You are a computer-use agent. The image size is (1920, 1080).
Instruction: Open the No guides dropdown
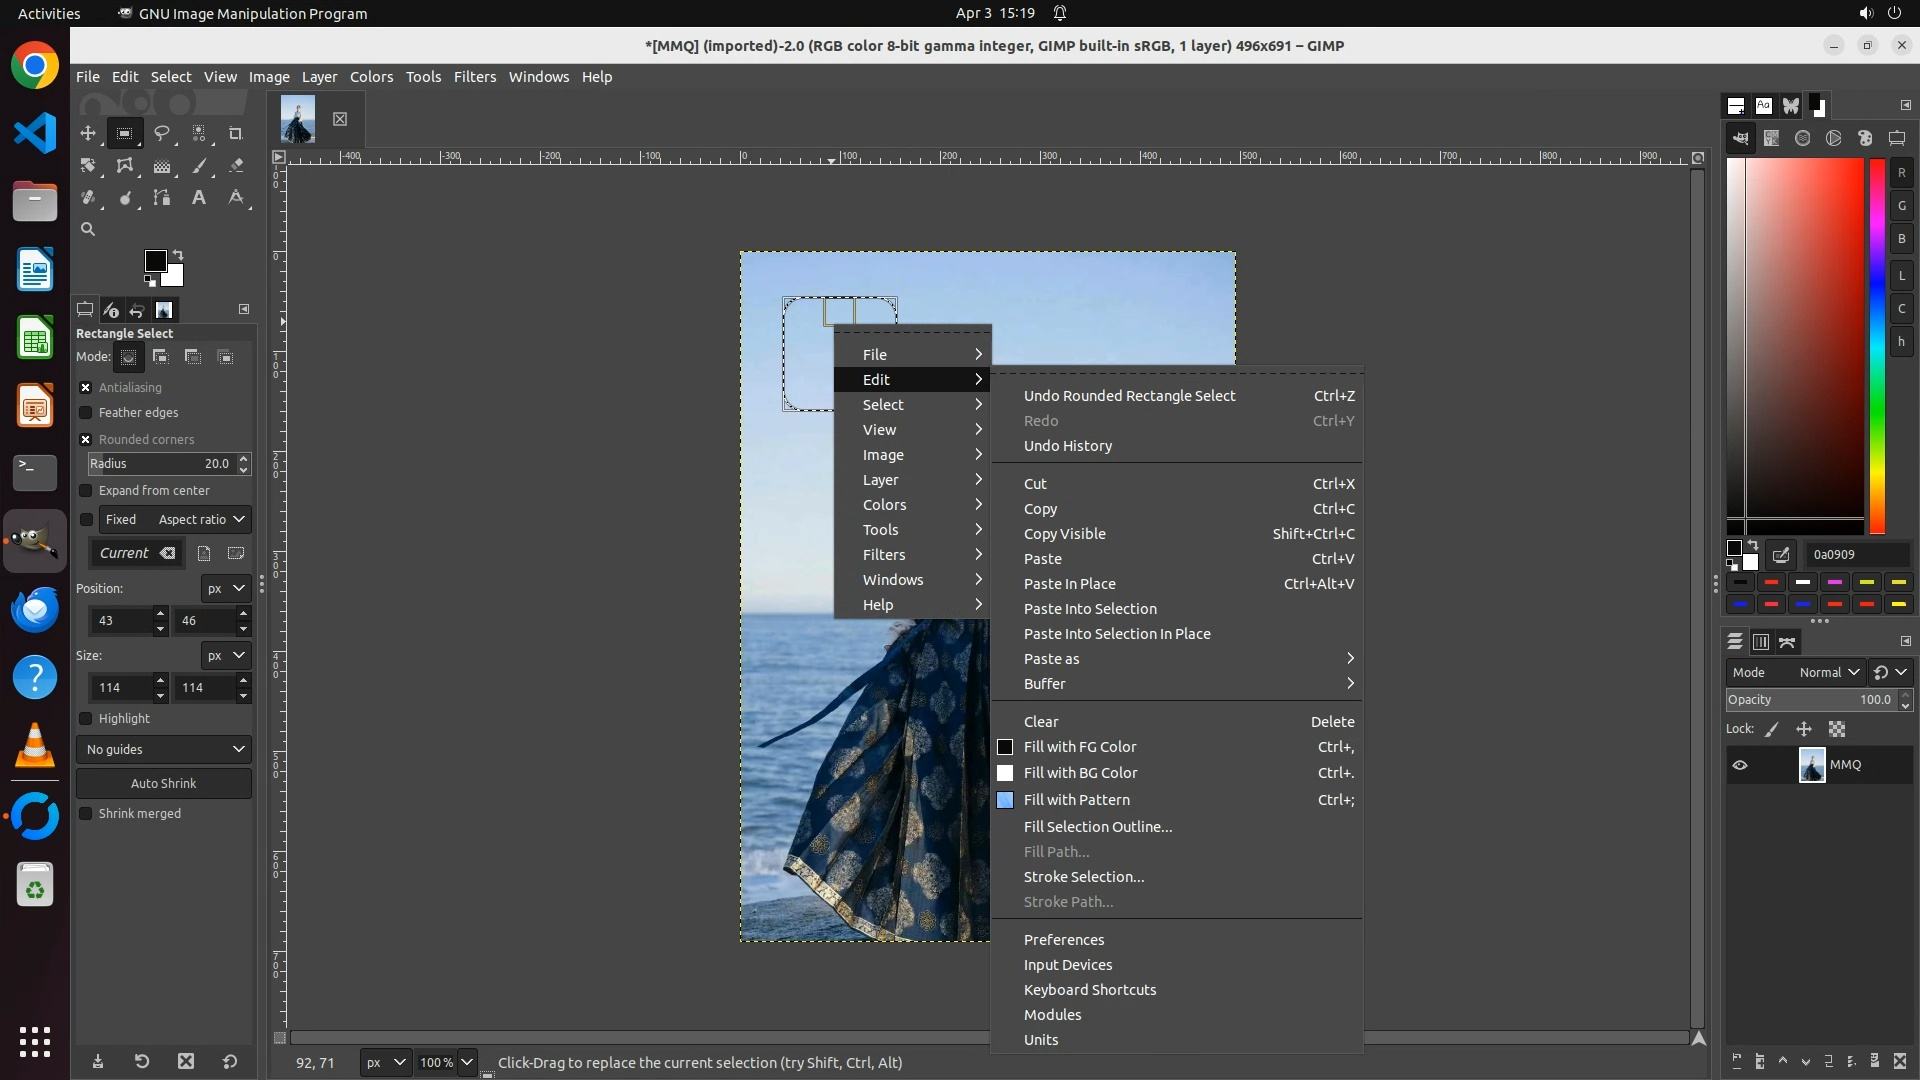164,749
